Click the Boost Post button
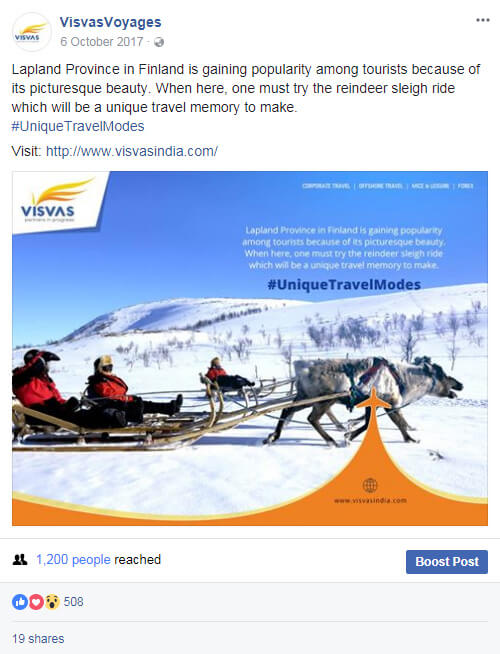The height and width of the screenshot is (654, 500). pos(447,562)
